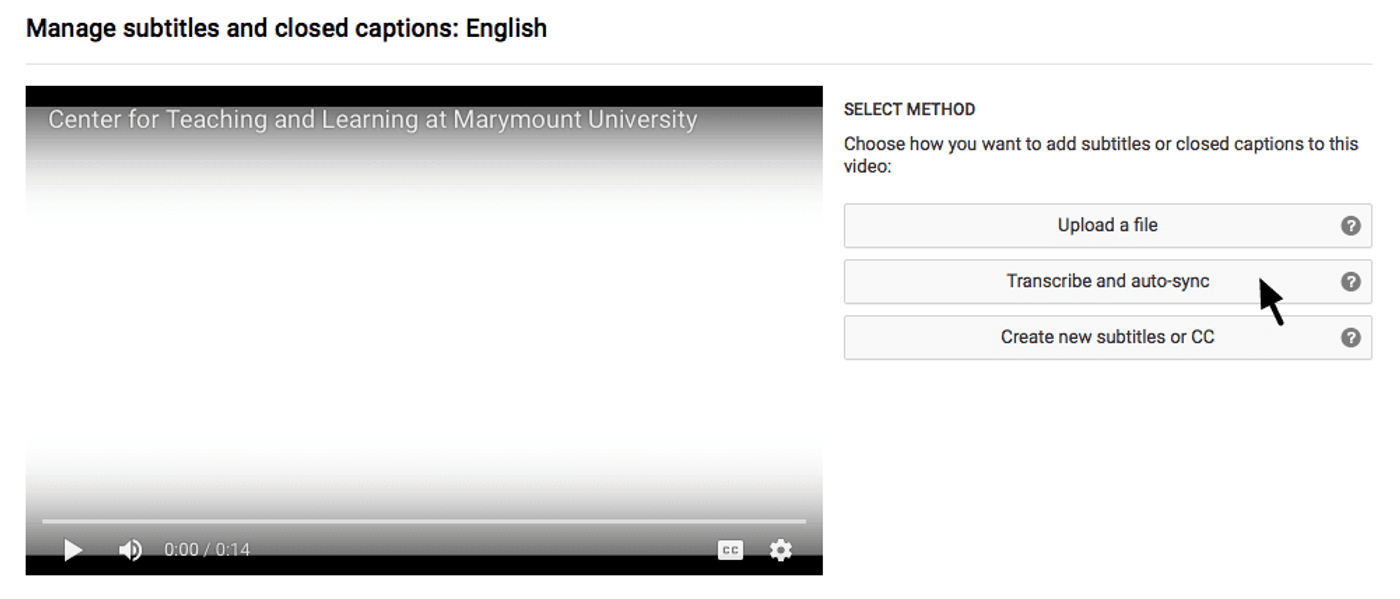
Task: Open the video player settings gear
Action: point(780,550)
